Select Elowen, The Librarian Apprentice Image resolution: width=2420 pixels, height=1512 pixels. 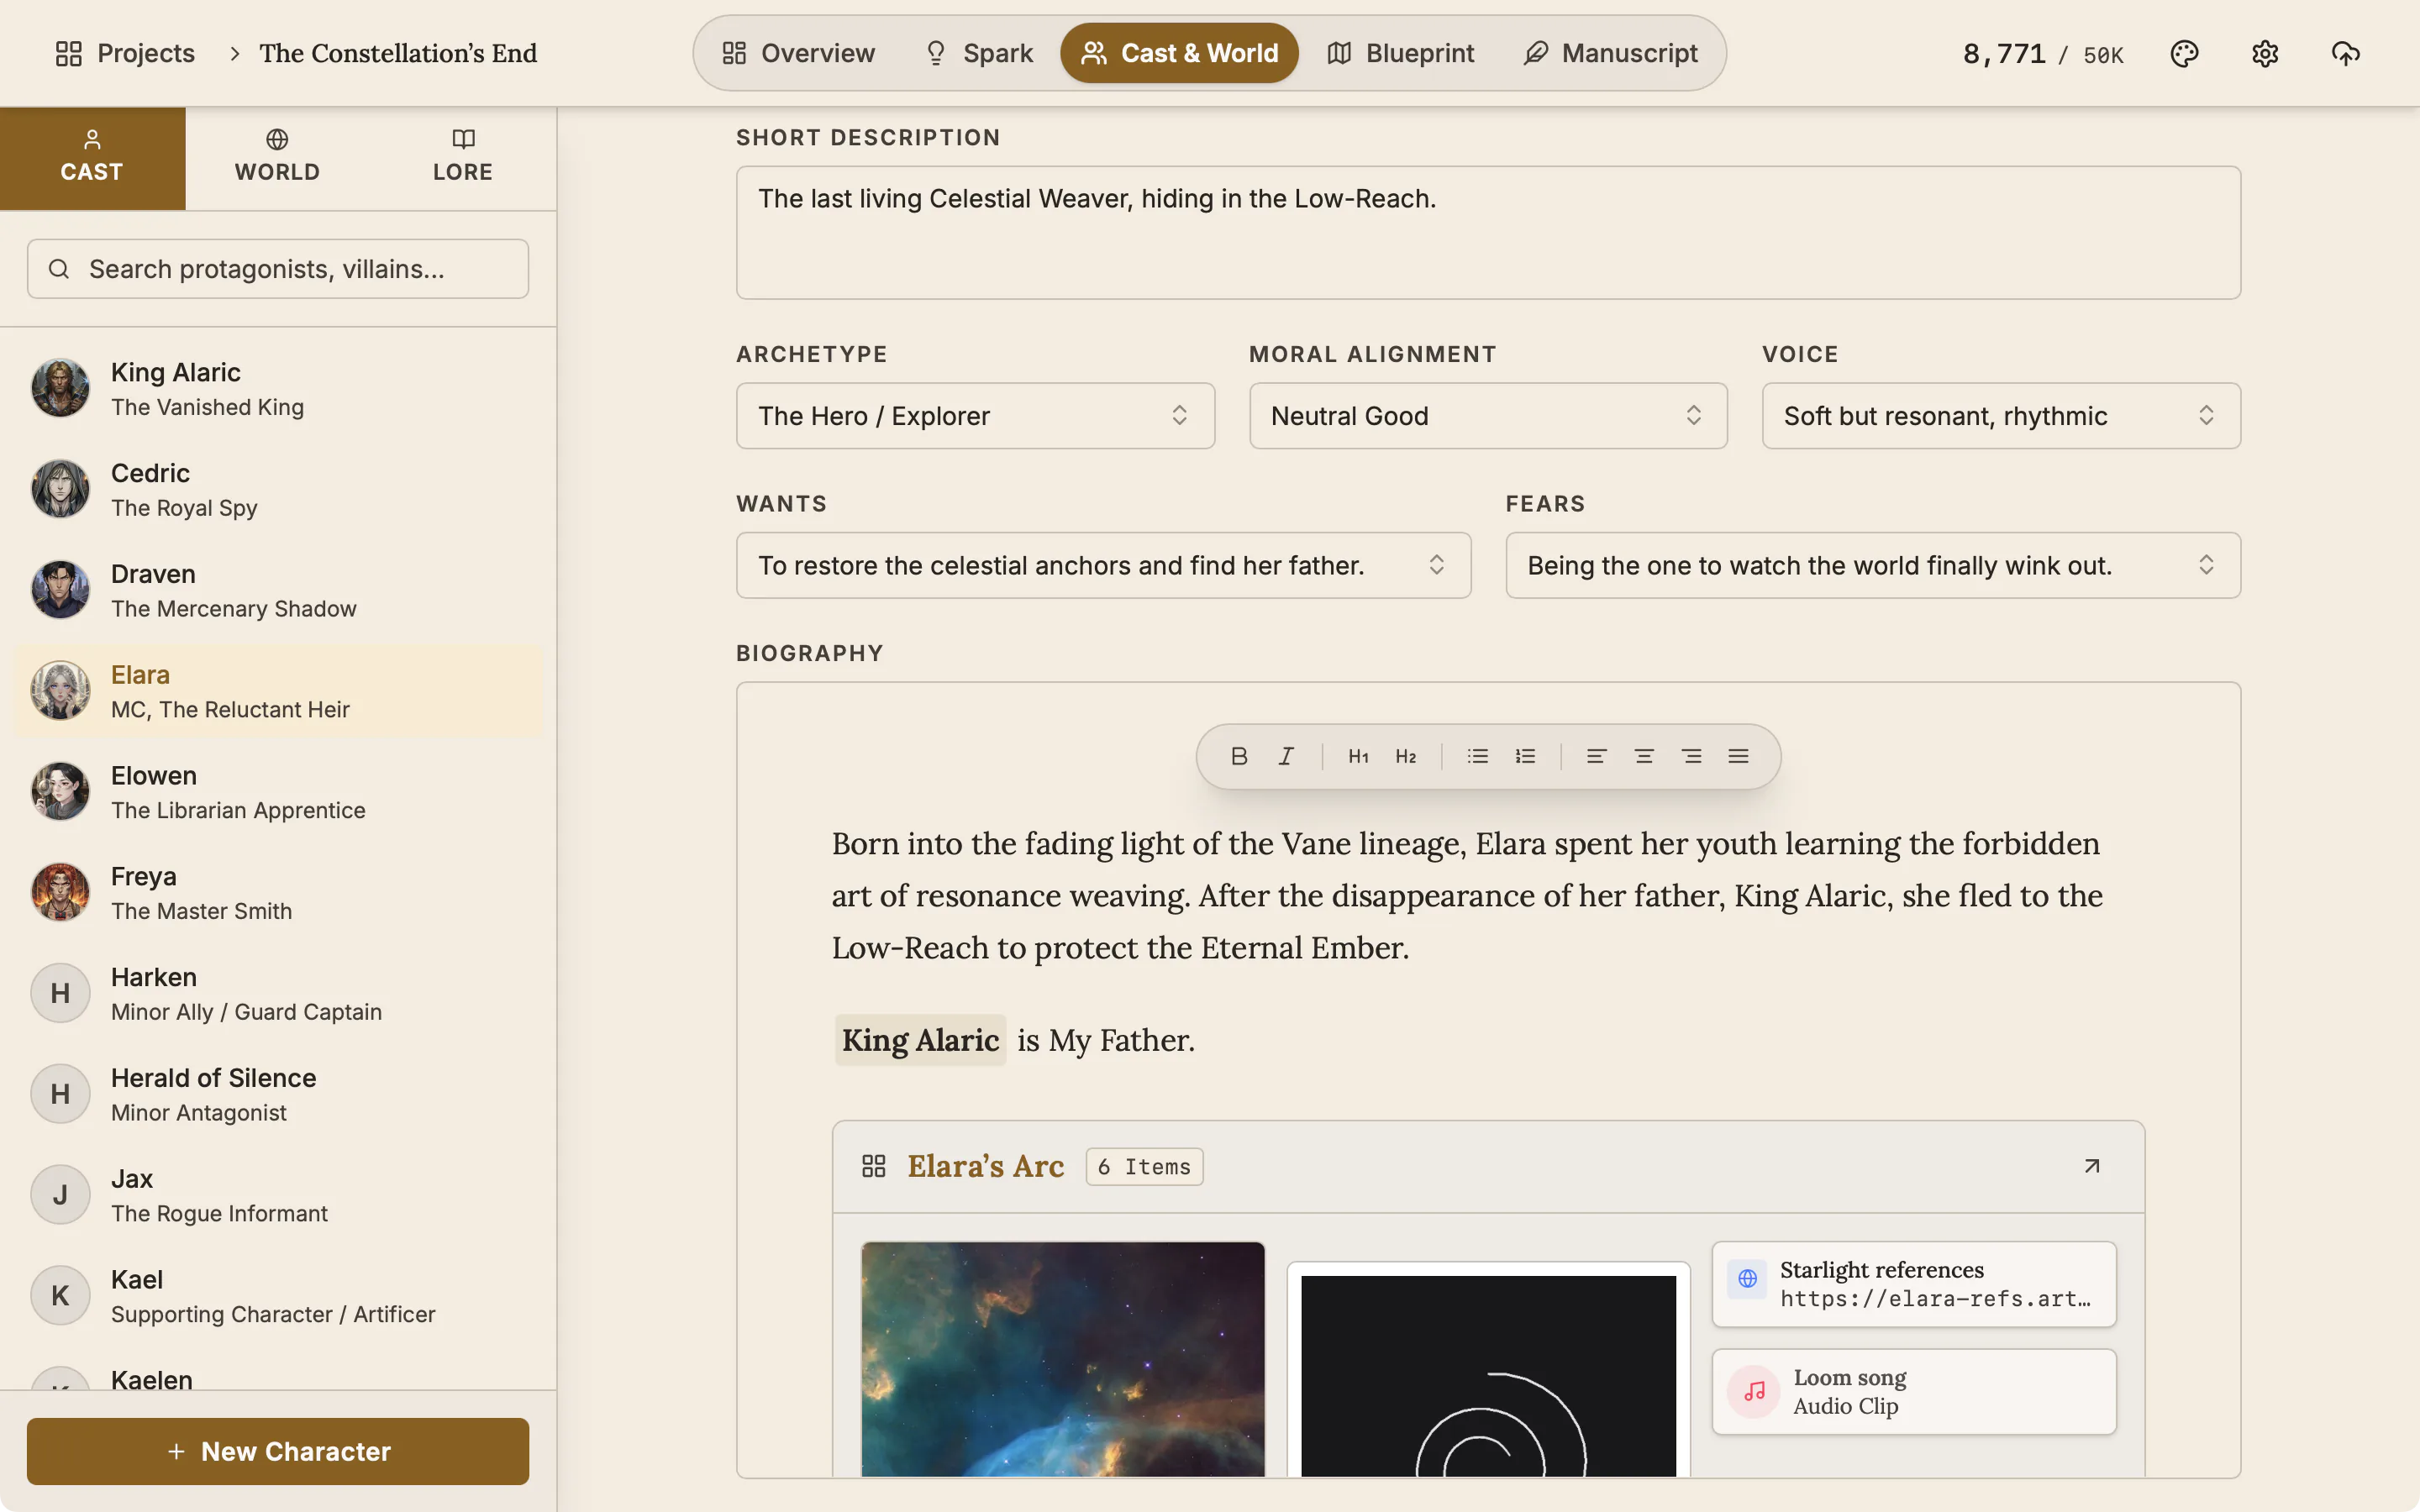point(278,792)
